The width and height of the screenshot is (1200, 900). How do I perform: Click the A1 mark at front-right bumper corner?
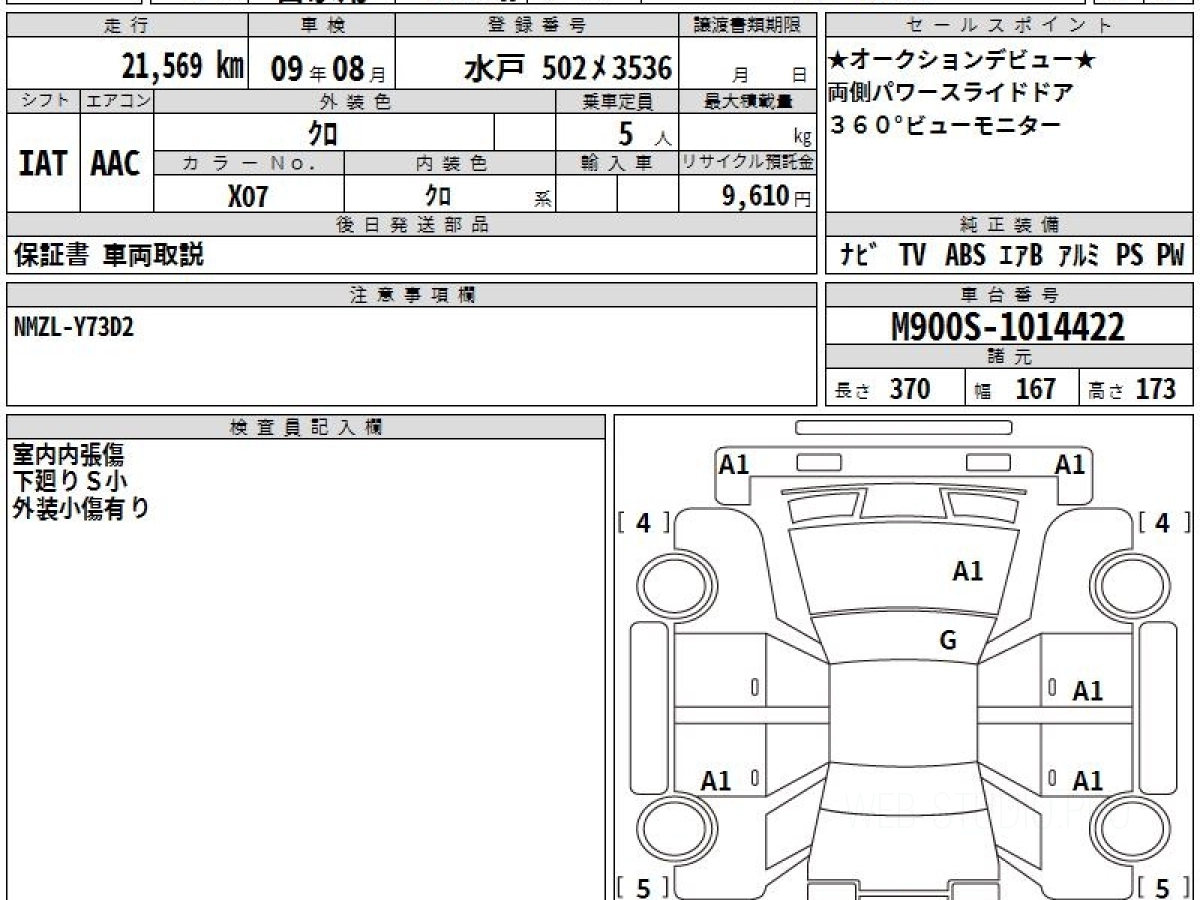click(x=1070, y=464)
